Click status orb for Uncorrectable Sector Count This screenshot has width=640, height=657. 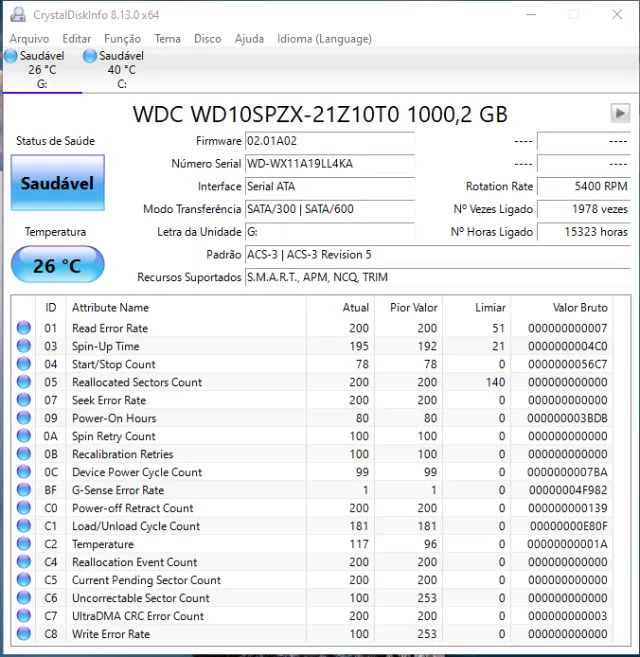tap(24, 598)
